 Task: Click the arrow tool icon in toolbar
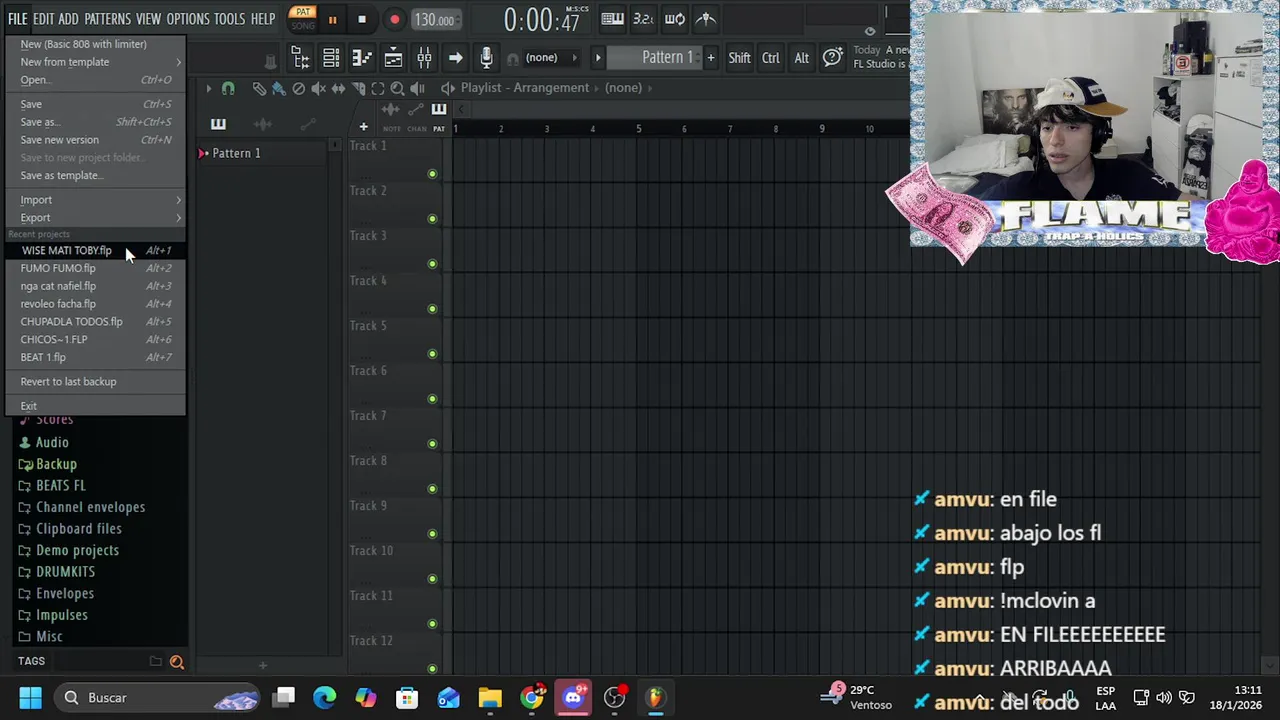[455, 58]
